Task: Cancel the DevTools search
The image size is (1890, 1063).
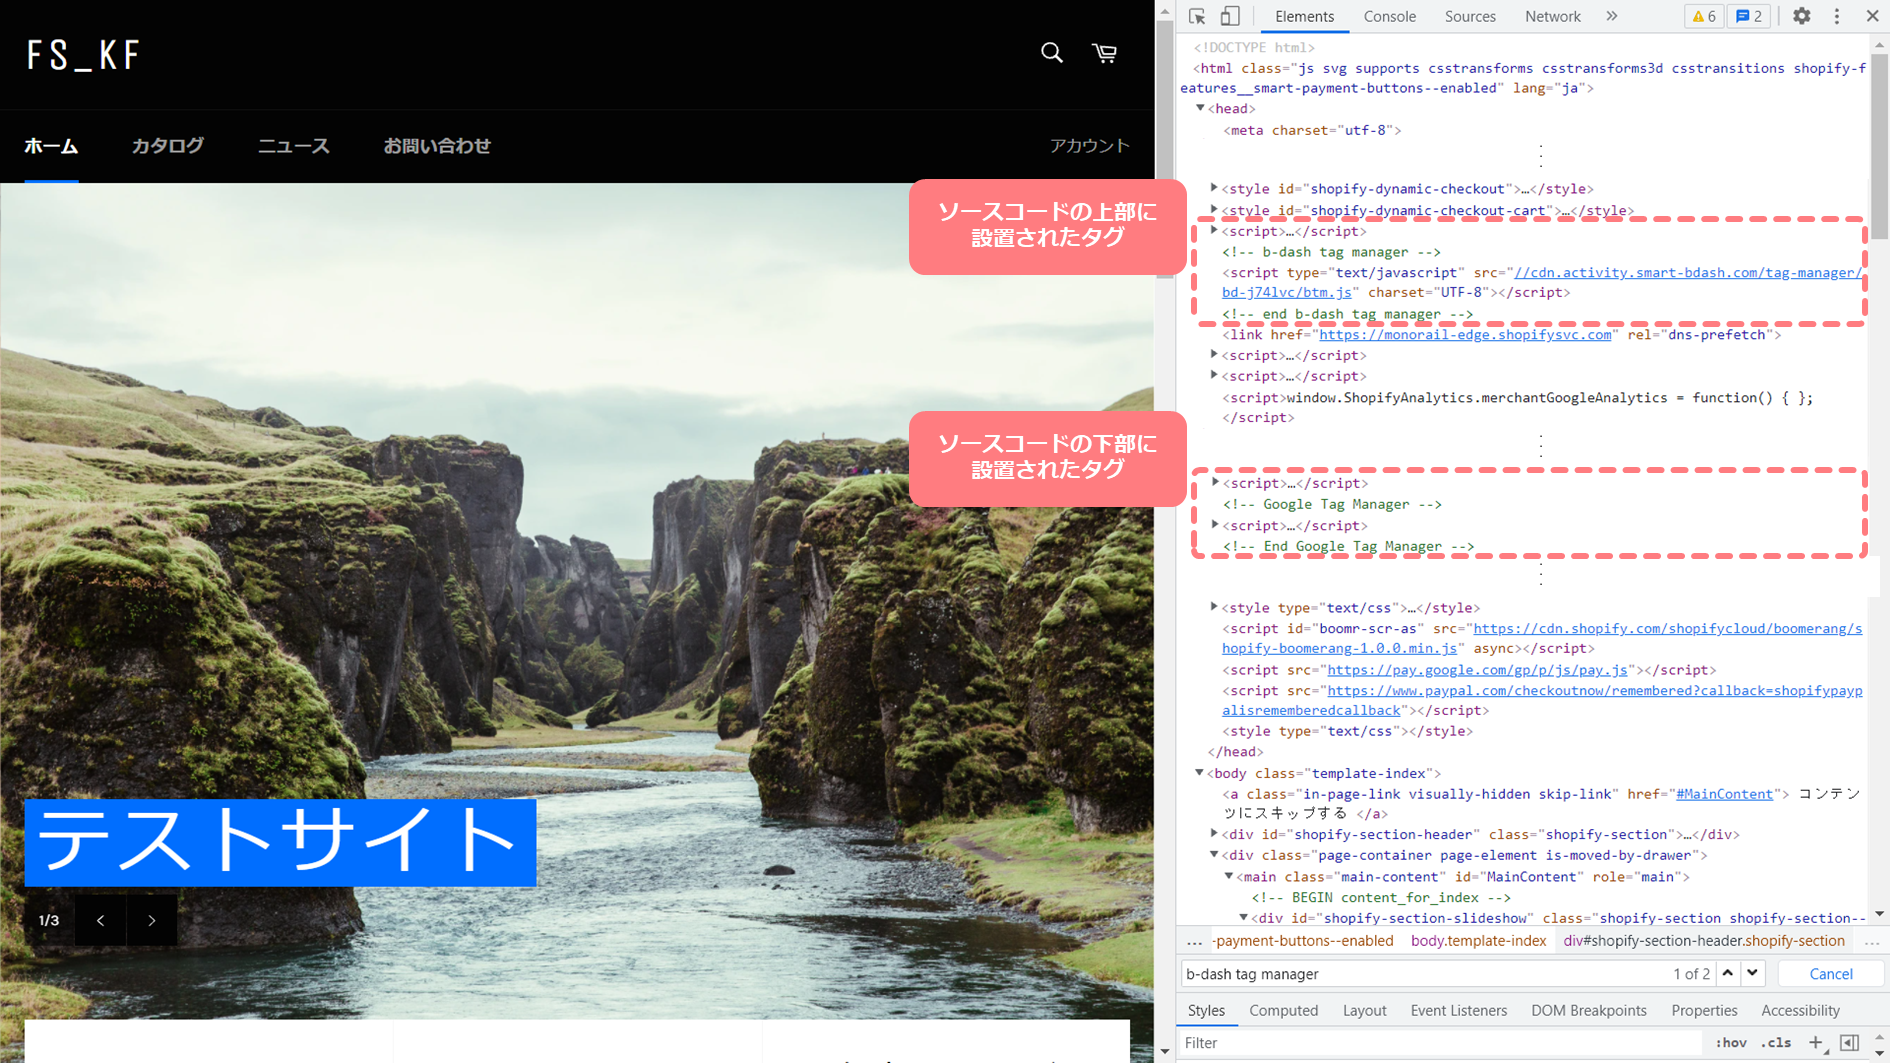Action: (1831, 973)
